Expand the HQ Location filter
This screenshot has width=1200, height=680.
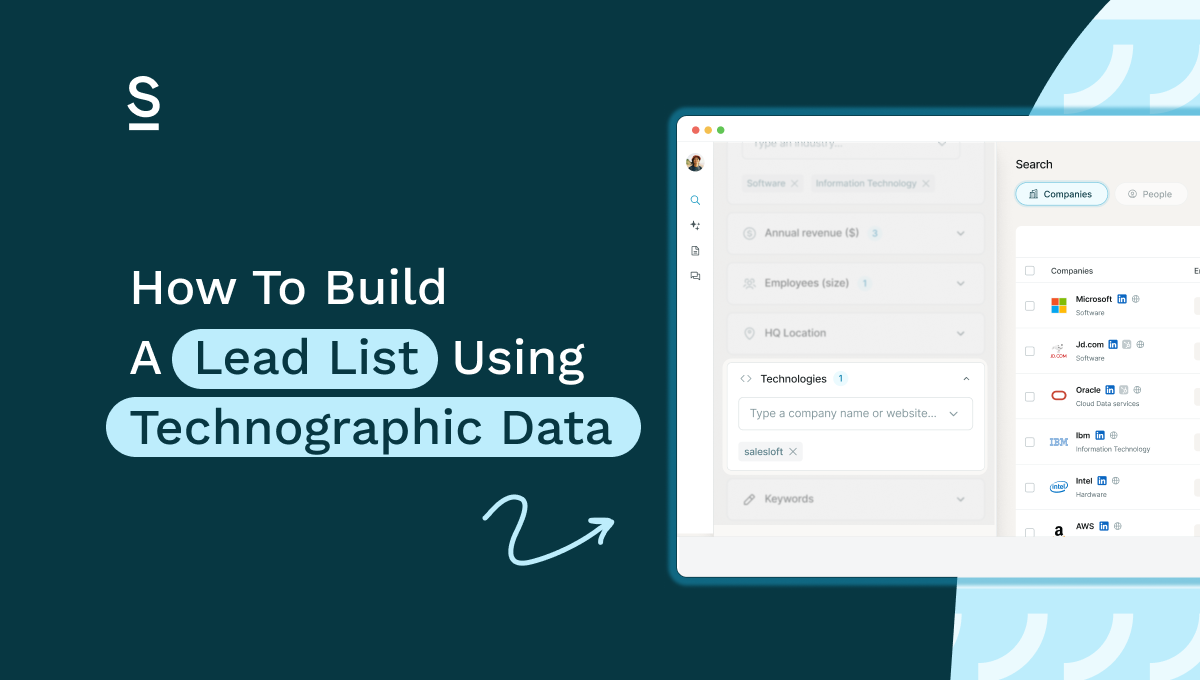point(960,333)
